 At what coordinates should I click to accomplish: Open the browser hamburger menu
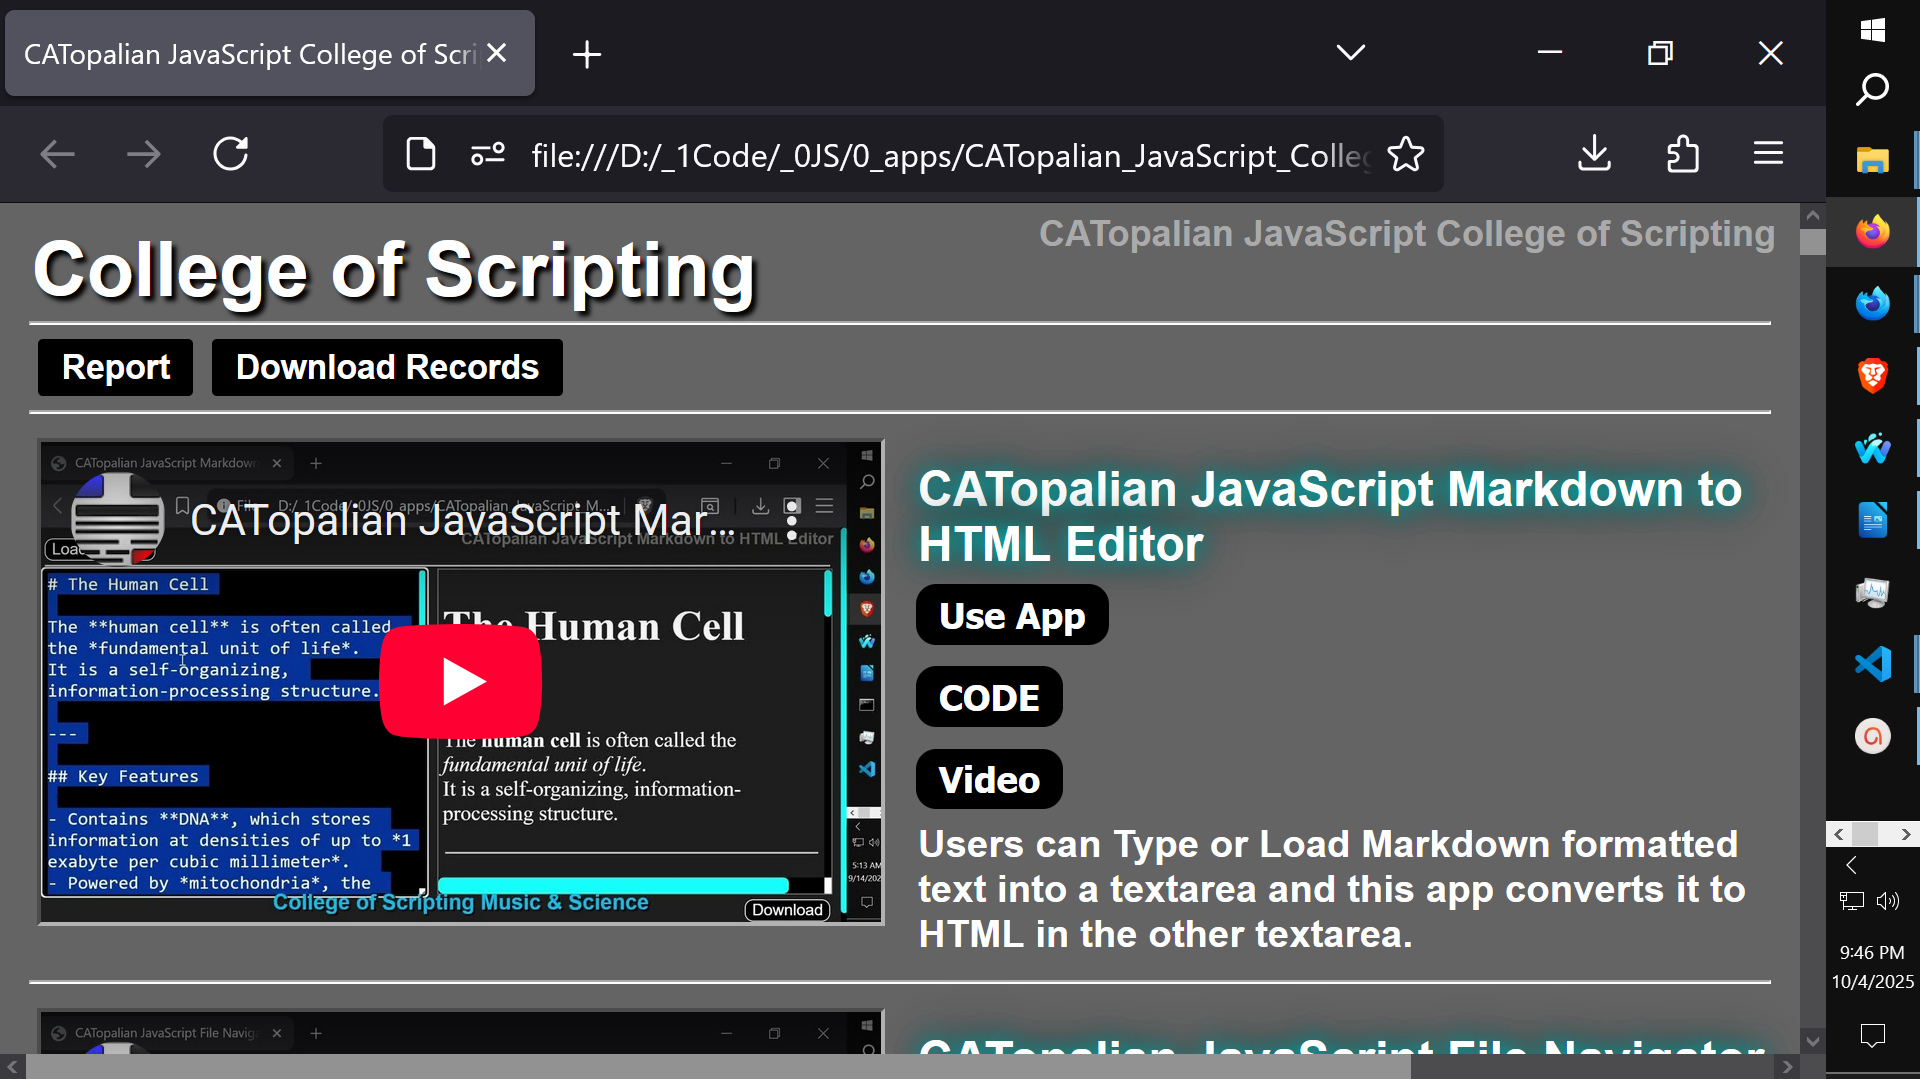(1768, 153)
